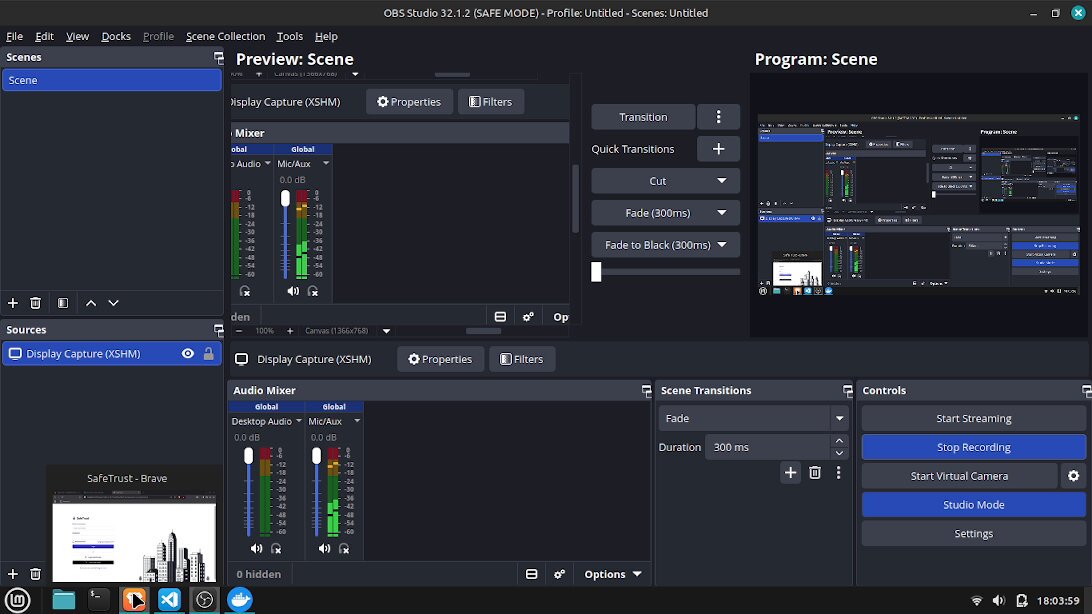Mute Mic/Aux in preview mixer
1092x614 pixels.
[293, 291]
